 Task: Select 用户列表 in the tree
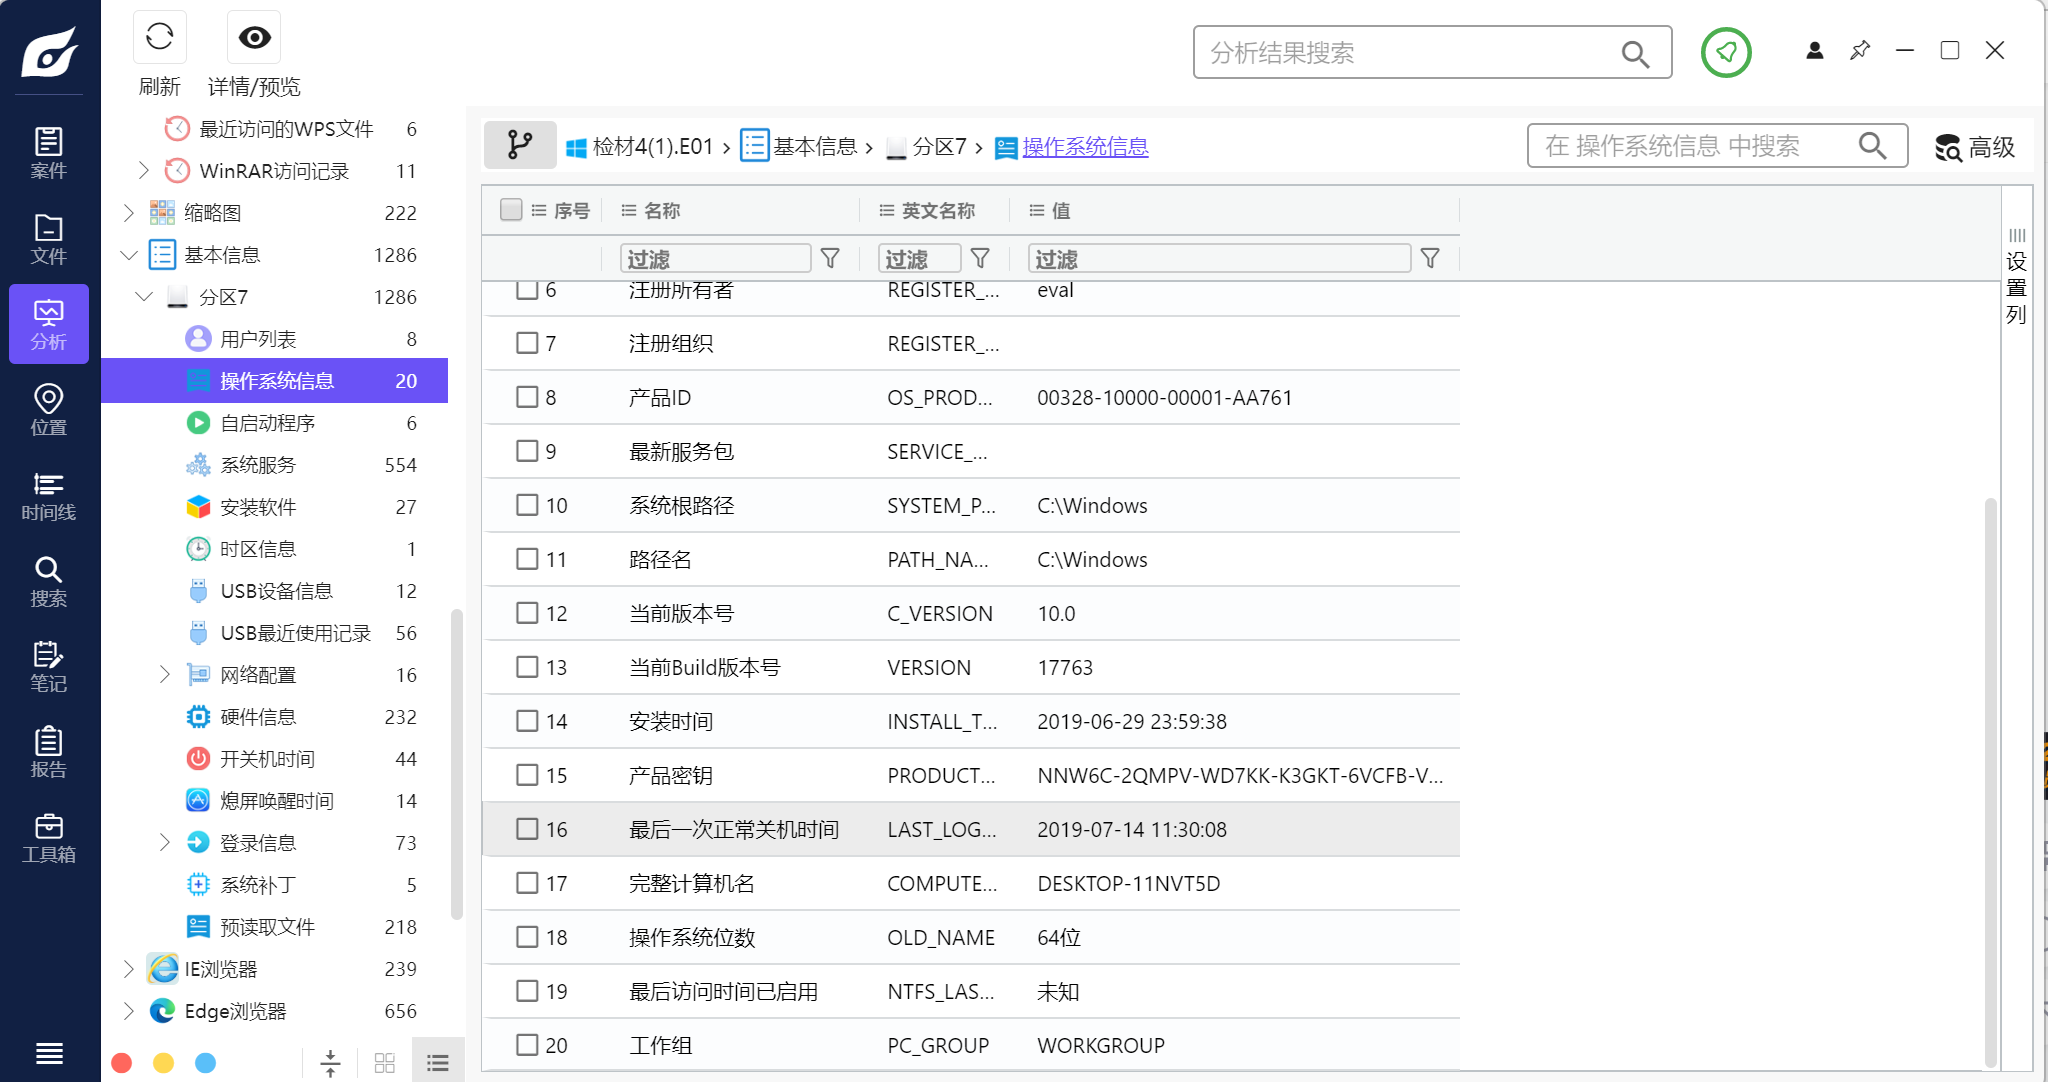tap(275, 339)
